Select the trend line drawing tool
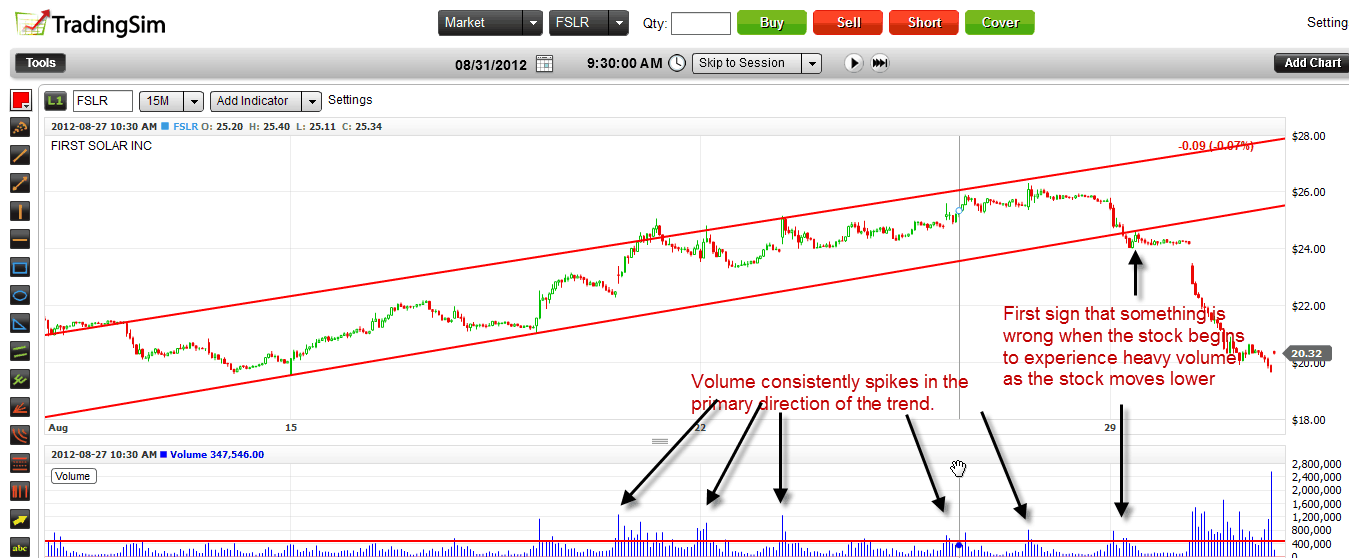Screen dimensions: 1349x558 coord(20,155)
